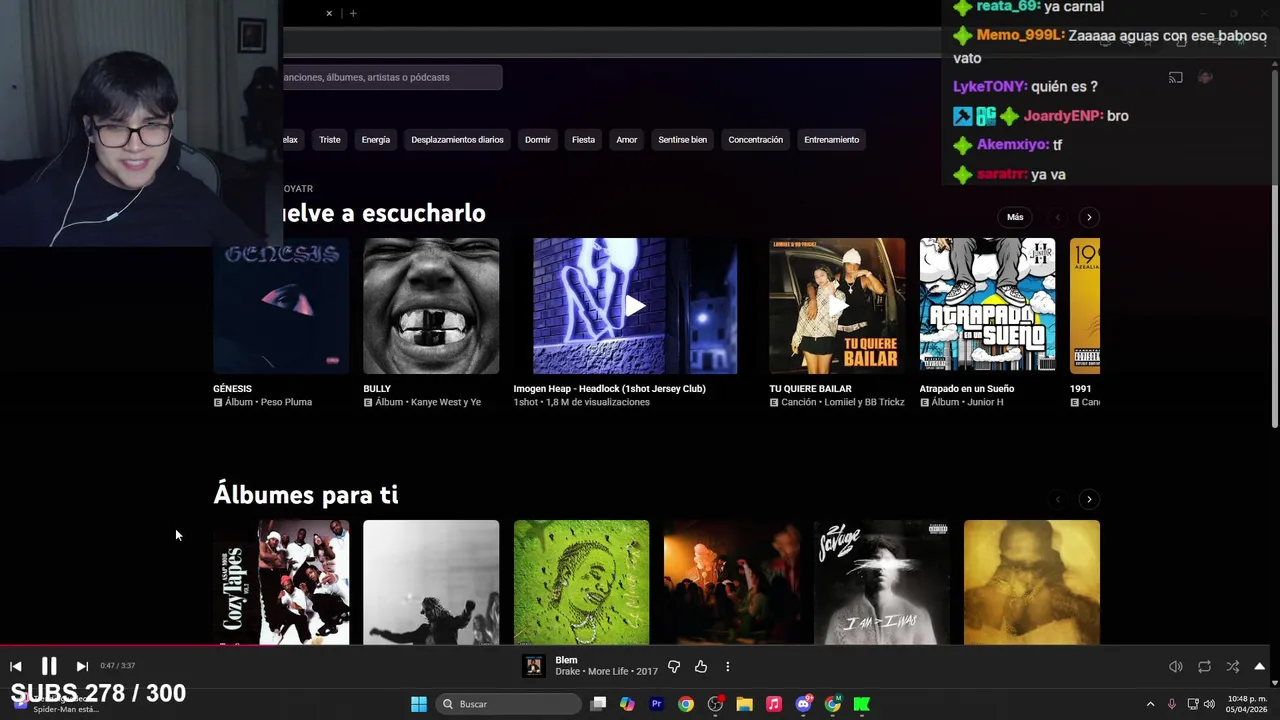Screen dimensions: 1280x720
Task: Open Task View from taskbar
Action: pos(598,704)
